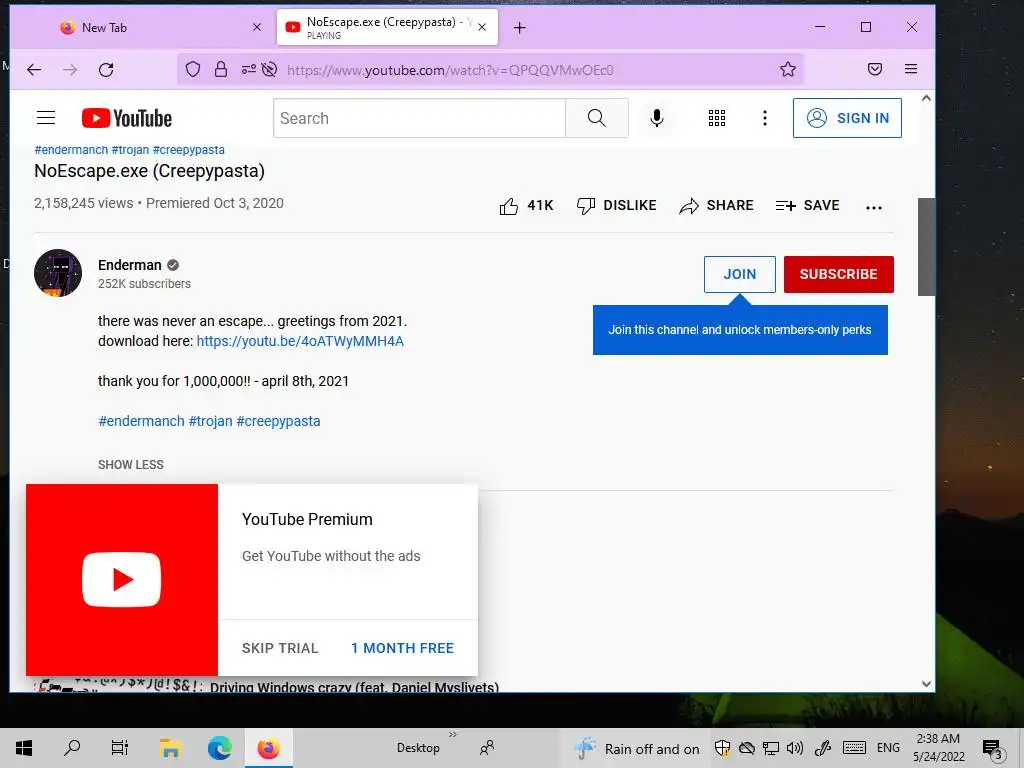This screenshot has width=1024, height=768.
Task: Close the New Tab tab
Action: pyautogui.click(x=257, y=27)
